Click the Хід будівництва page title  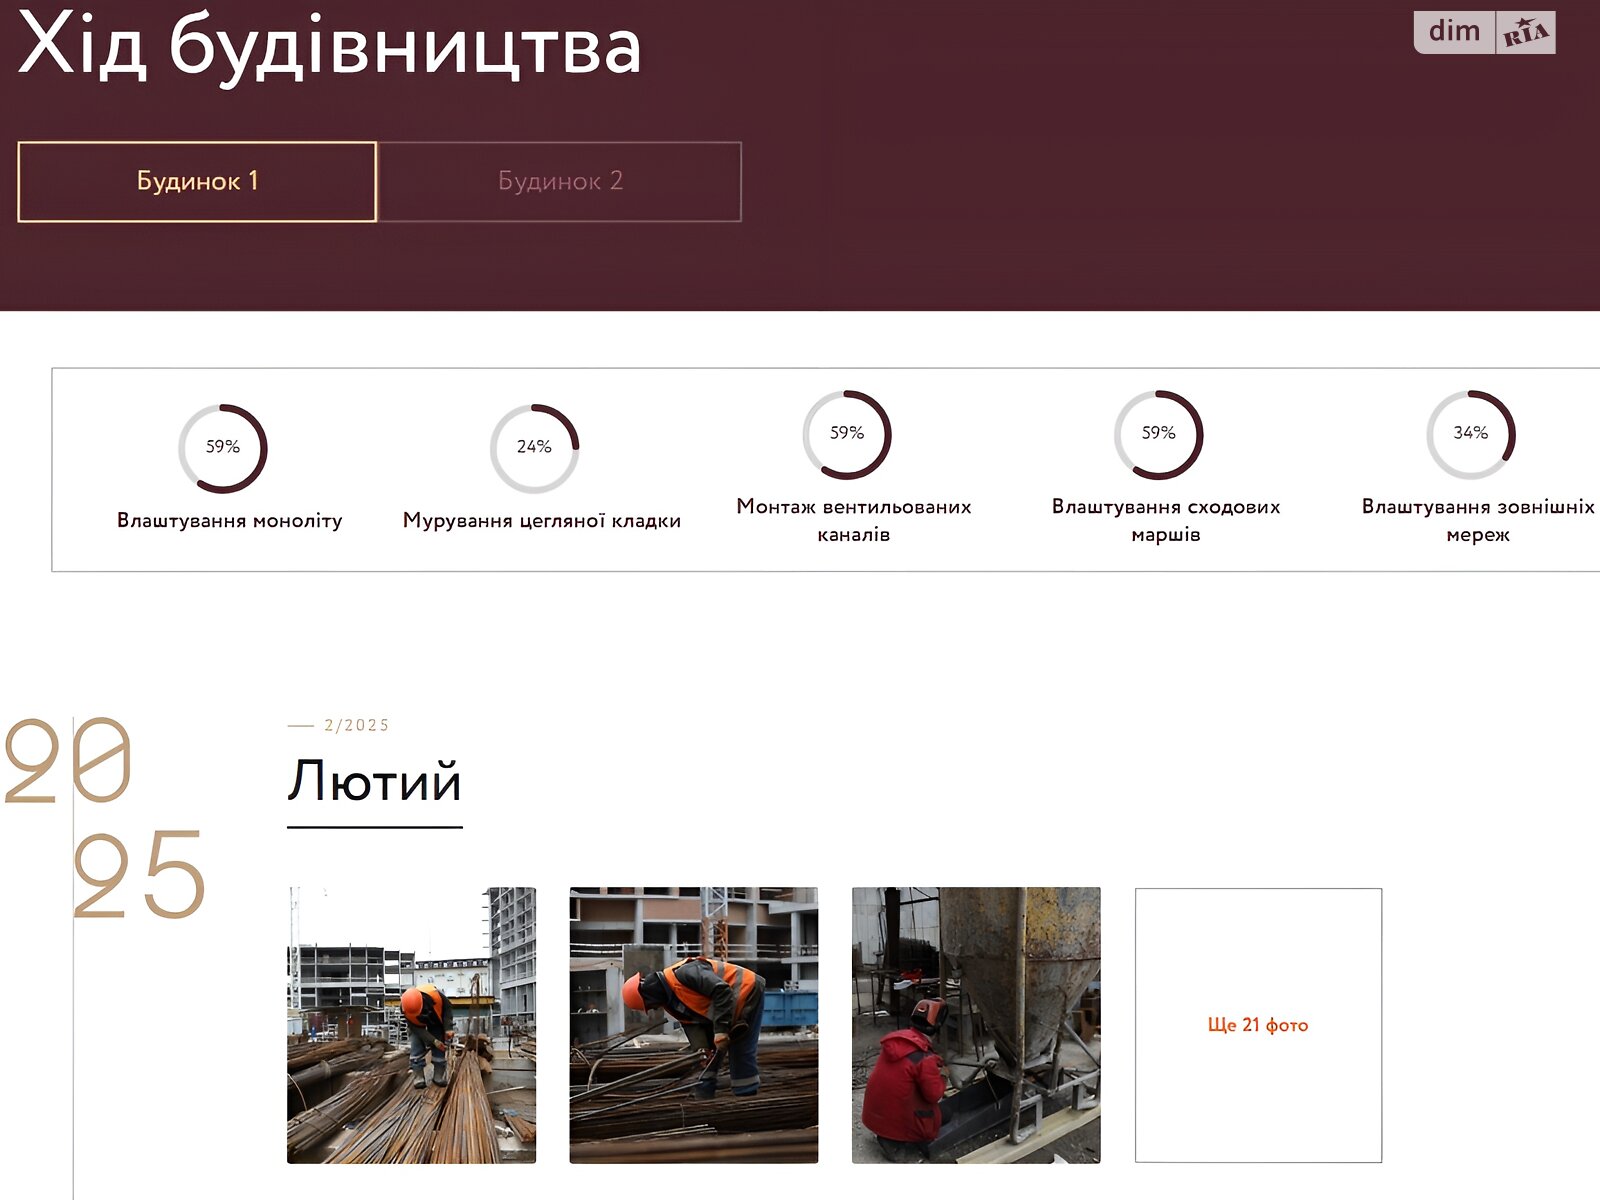click(x=330, y=45)
